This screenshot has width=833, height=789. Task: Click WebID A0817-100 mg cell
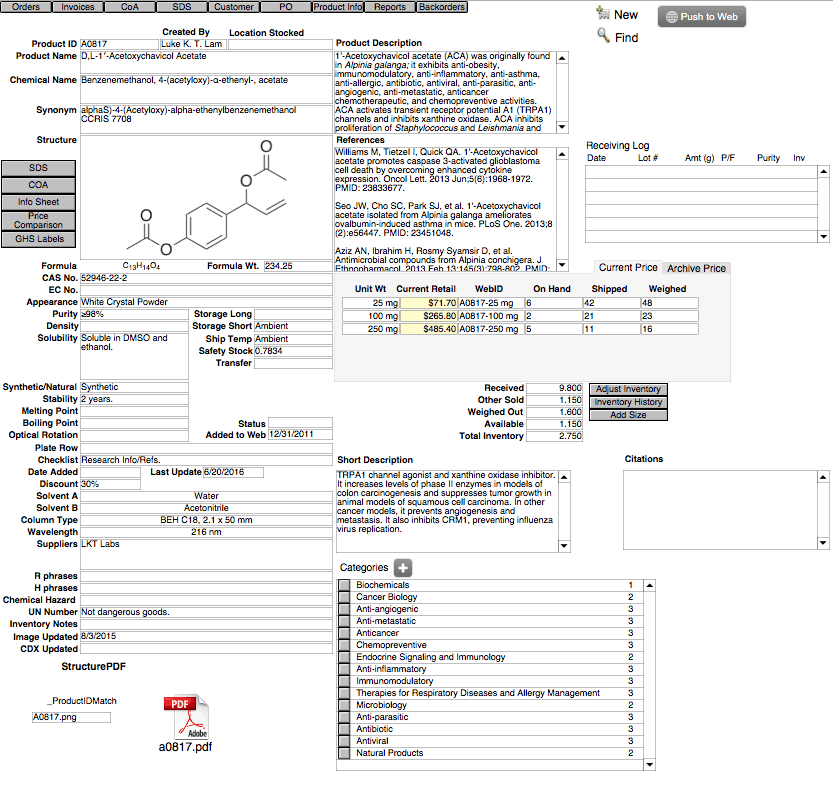tap(491, 316)
